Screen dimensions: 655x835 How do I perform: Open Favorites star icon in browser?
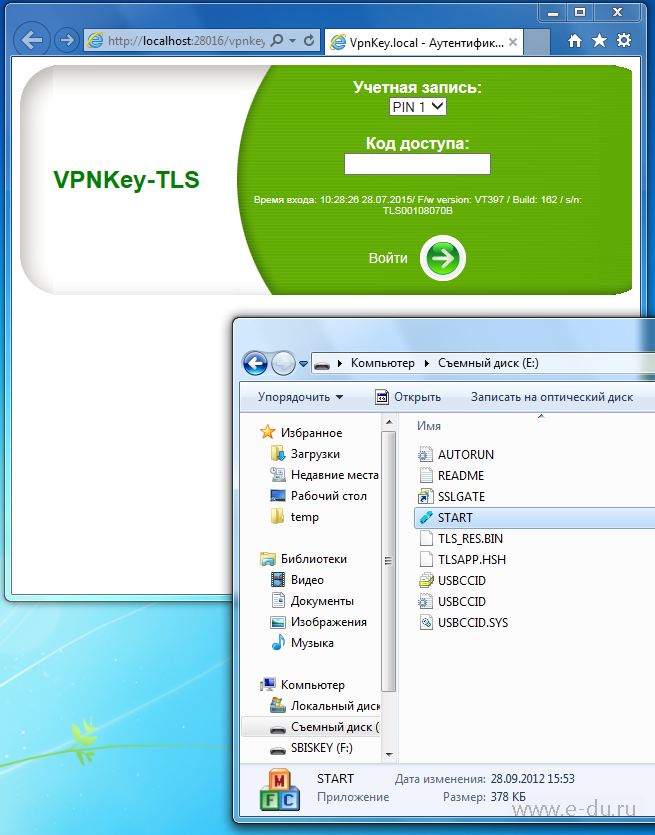tap(600, 40)
